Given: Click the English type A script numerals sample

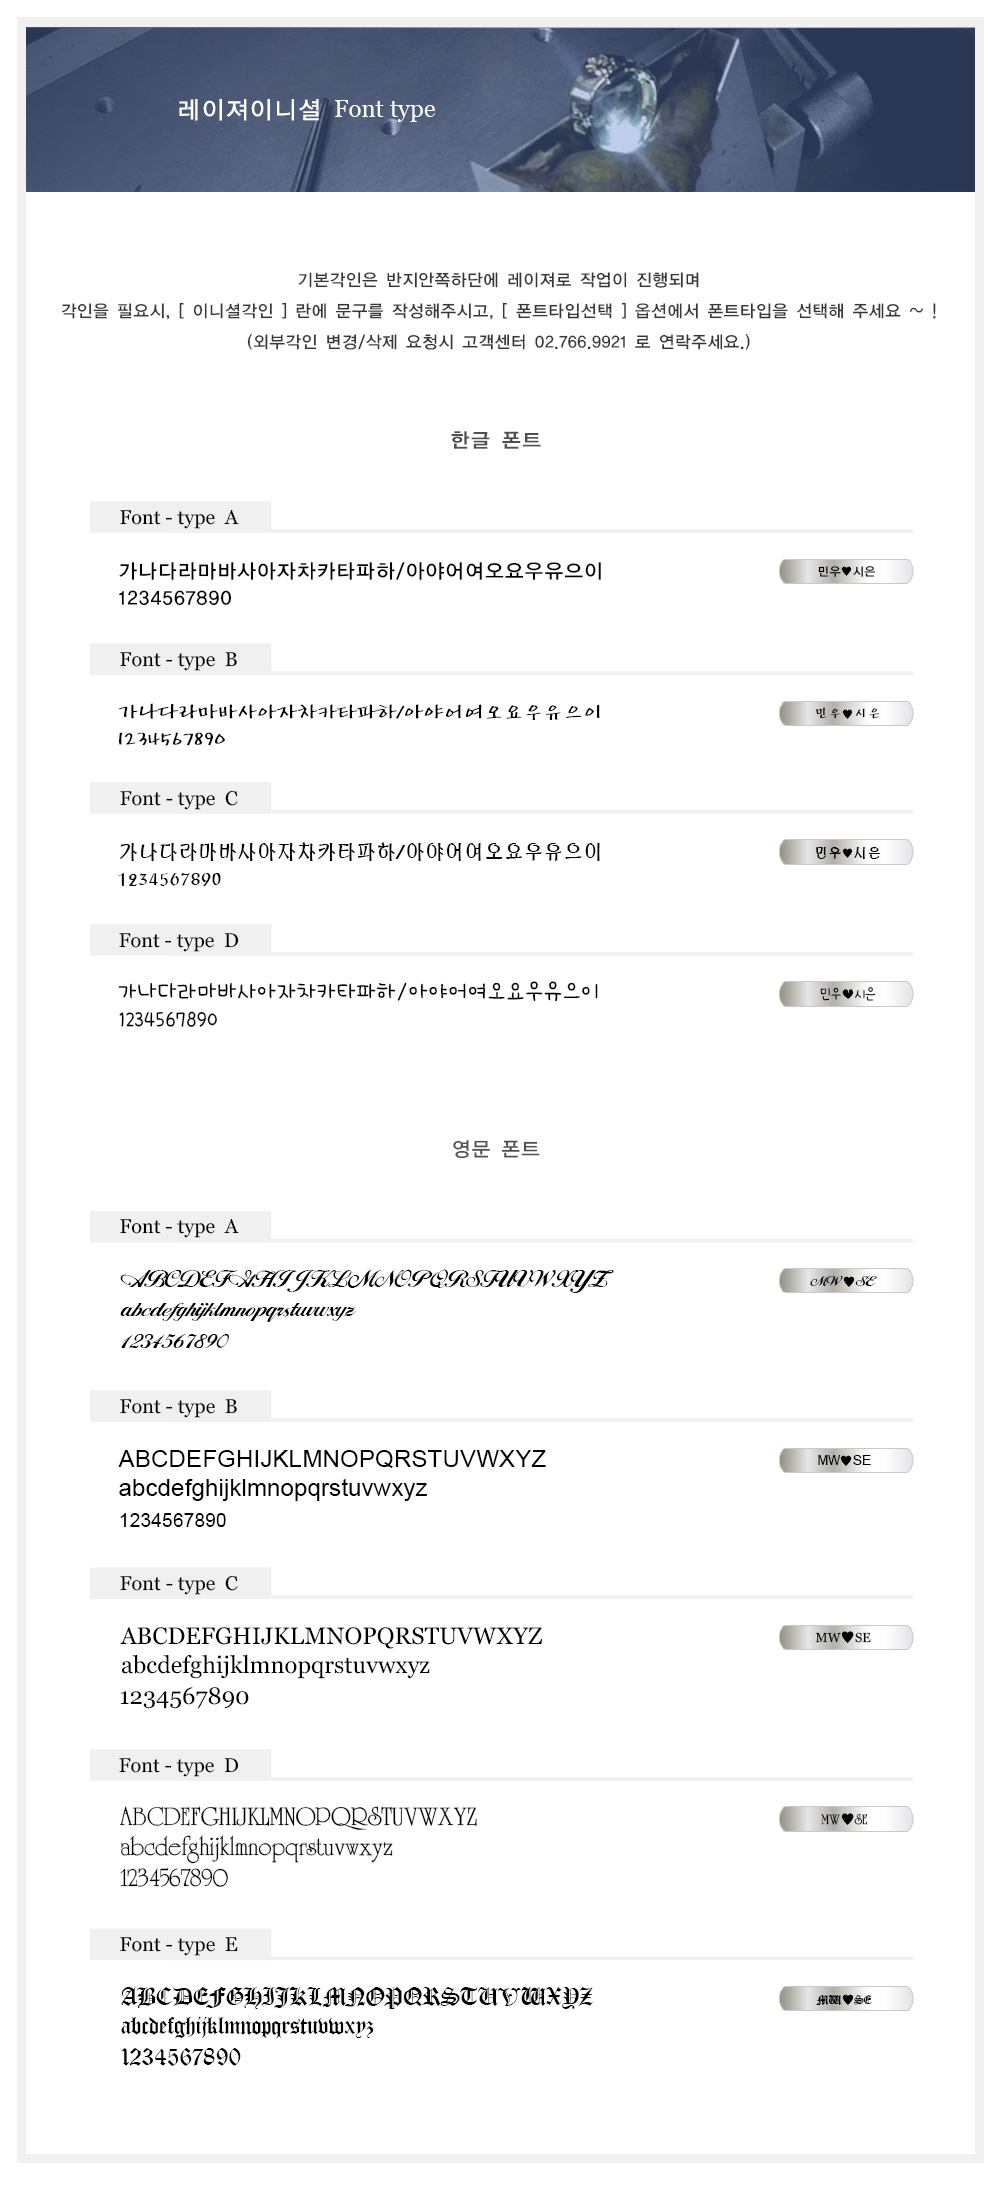Looking at the screenshot, I should click(175, 1341).
